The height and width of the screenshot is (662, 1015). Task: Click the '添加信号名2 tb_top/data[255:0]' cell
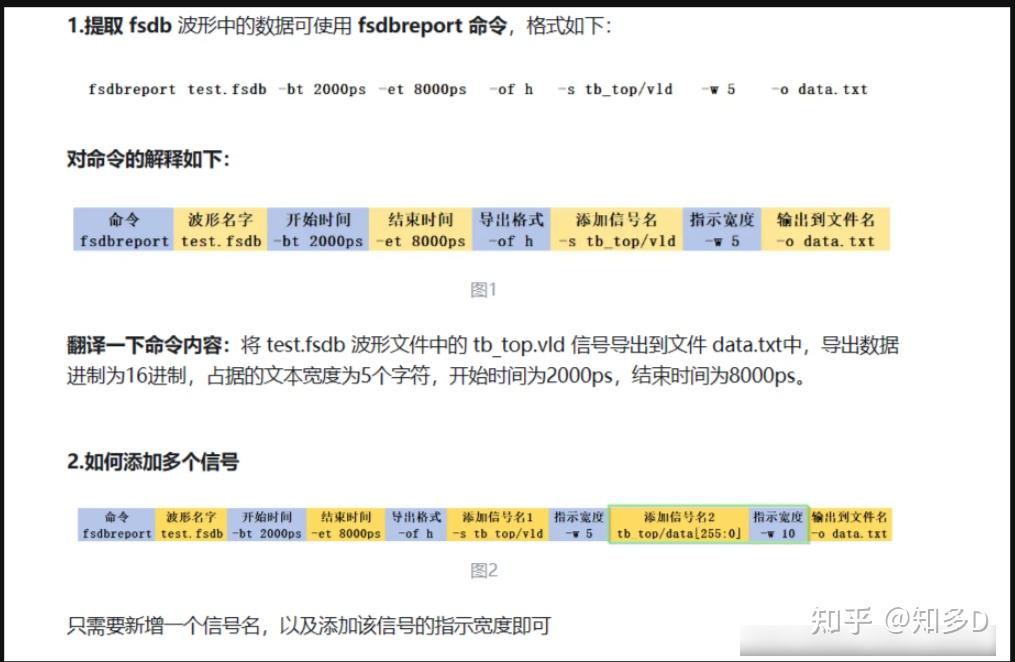pyautogui.click(x=679, y=525)
